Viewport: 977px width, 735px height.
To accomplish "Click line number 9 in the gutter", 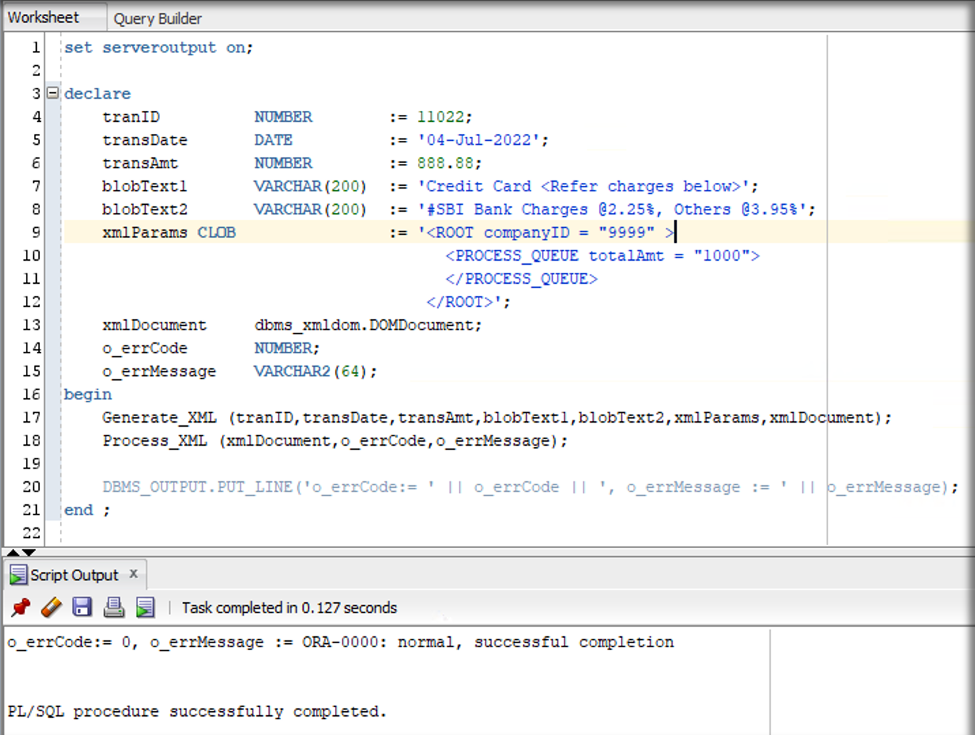I will (36, 232).
